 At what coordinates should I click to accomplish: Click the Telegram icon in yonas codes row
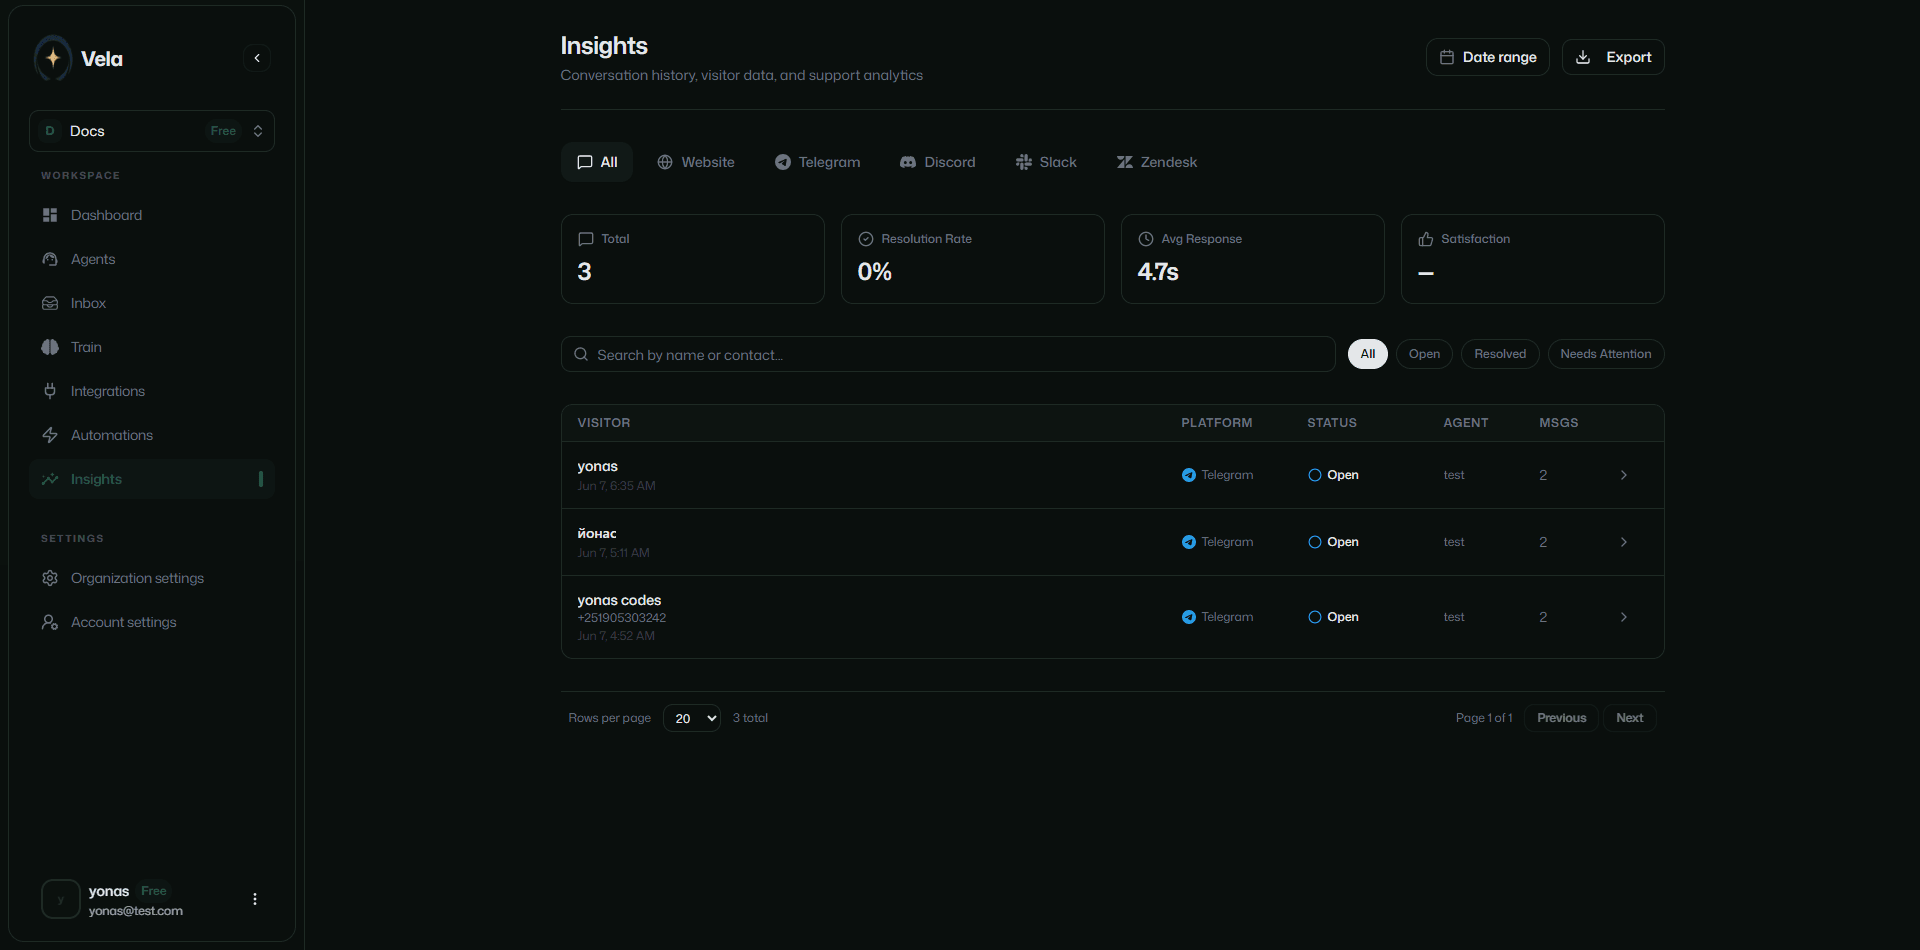coord(1189,617)
